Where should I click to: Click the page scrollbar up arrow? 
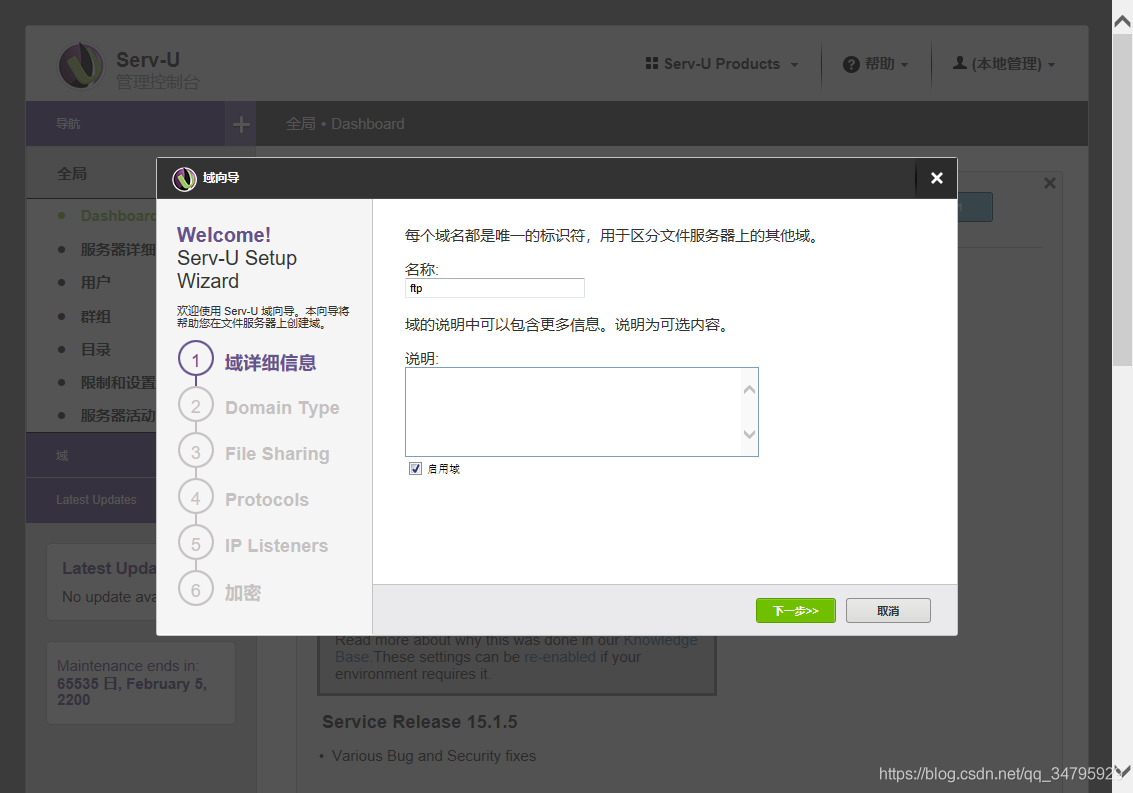click(1122, 22)
